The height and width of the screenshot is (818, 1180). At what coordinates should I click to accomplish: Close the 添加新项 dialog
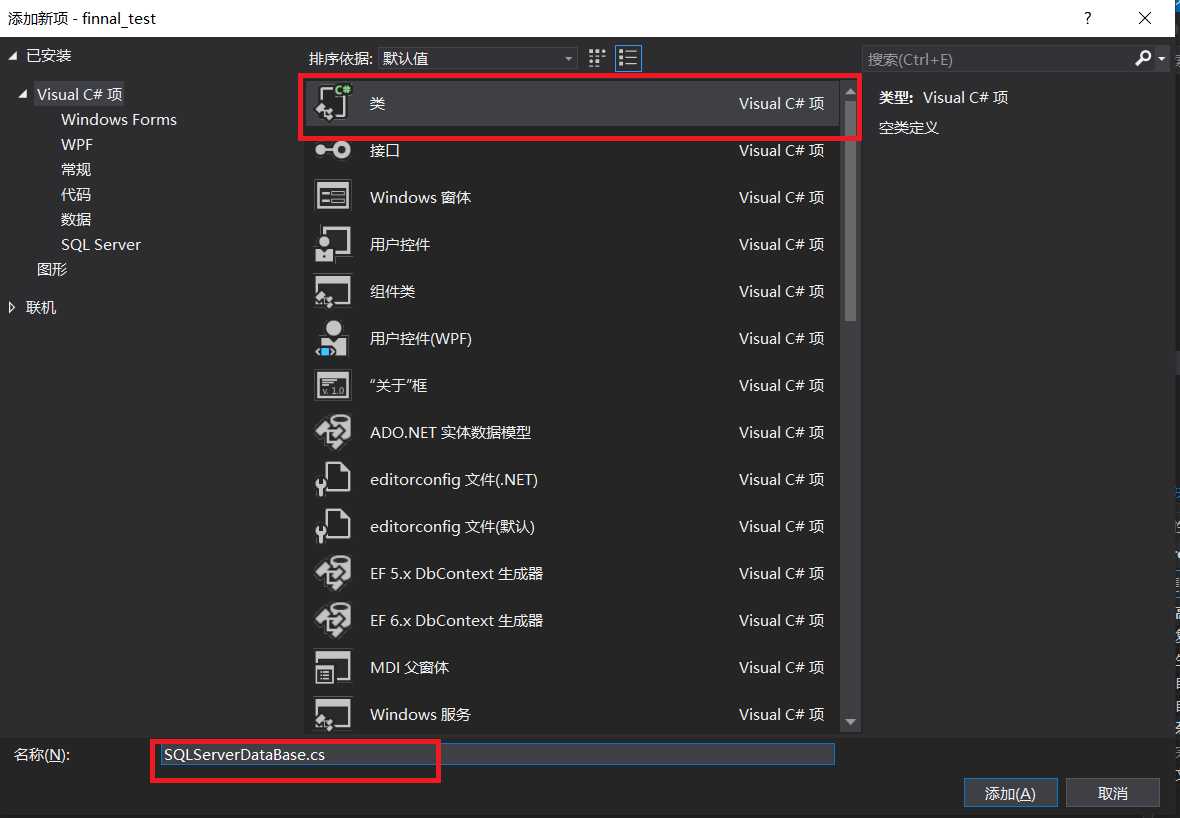pos(1145,18)
